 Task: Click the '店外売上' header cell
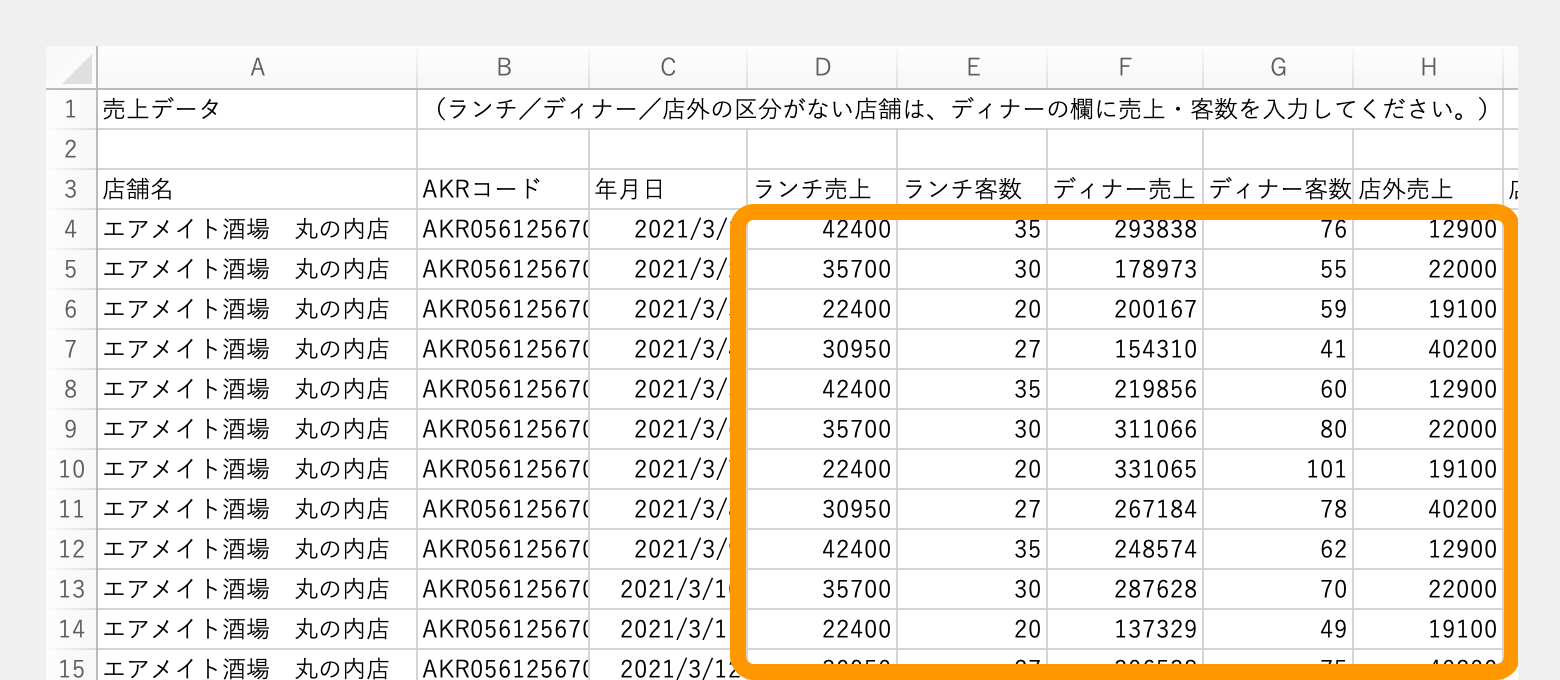point(1428,189)
